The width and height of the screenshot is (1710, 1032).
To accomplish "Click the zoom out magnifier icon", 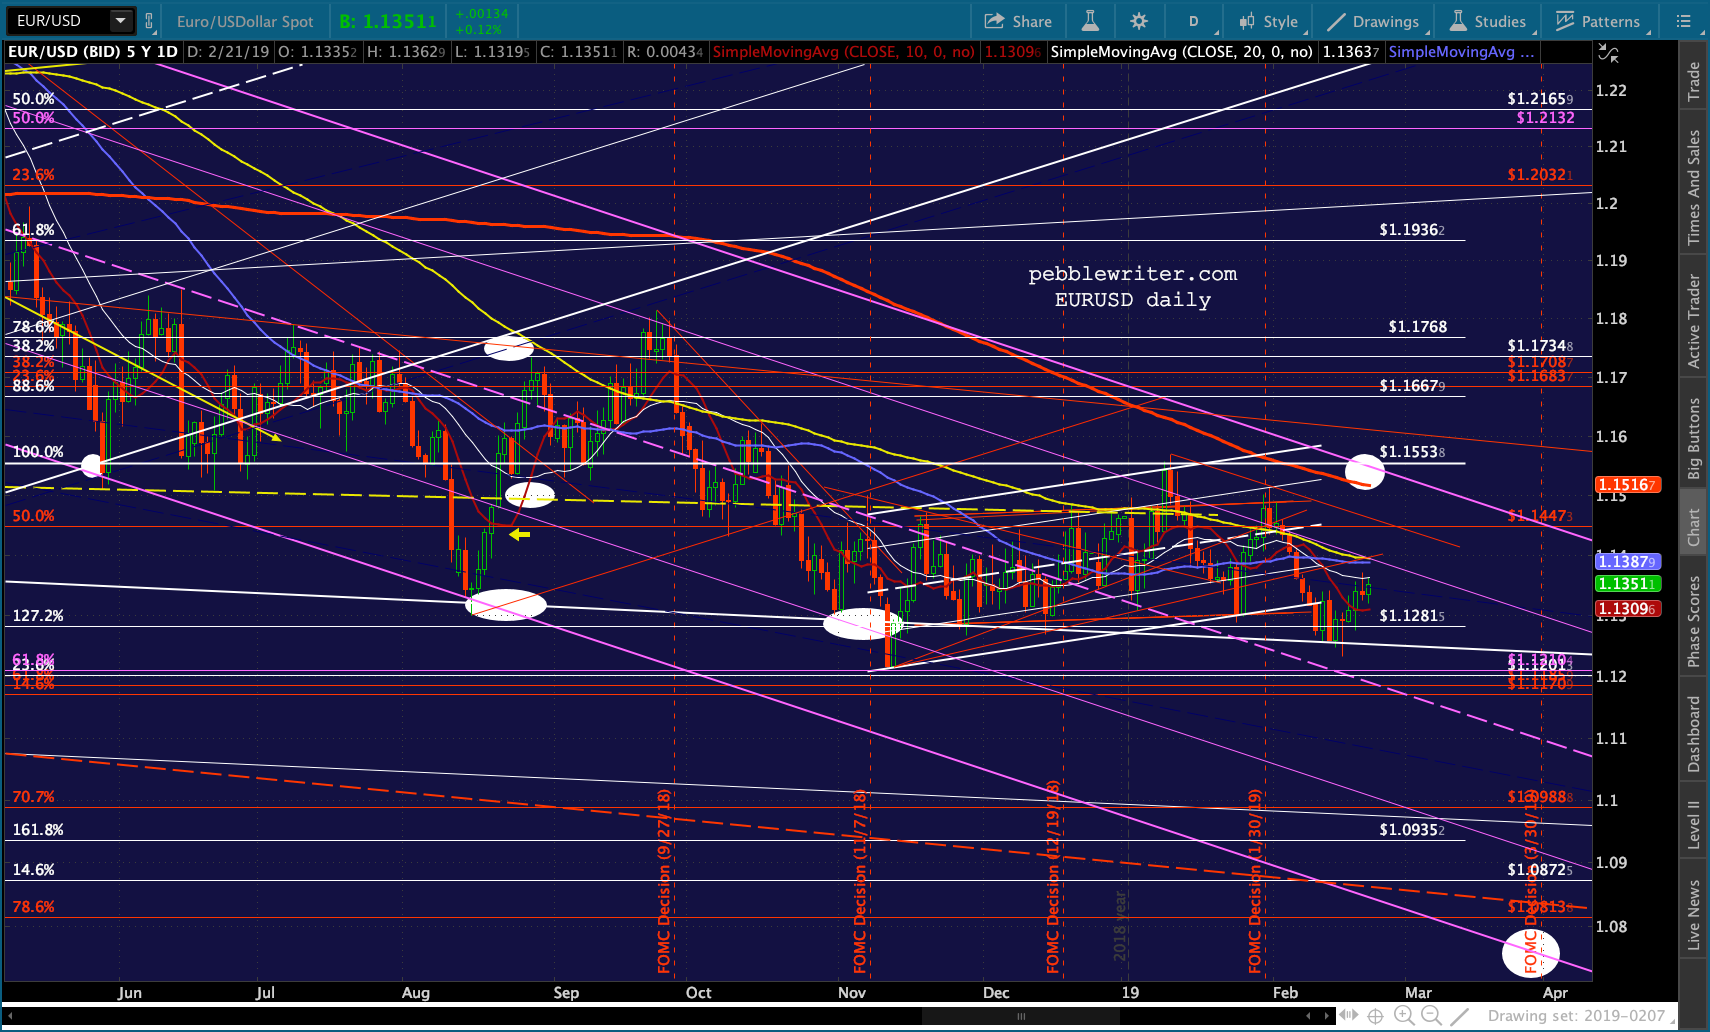I will coord(1431,1016).
